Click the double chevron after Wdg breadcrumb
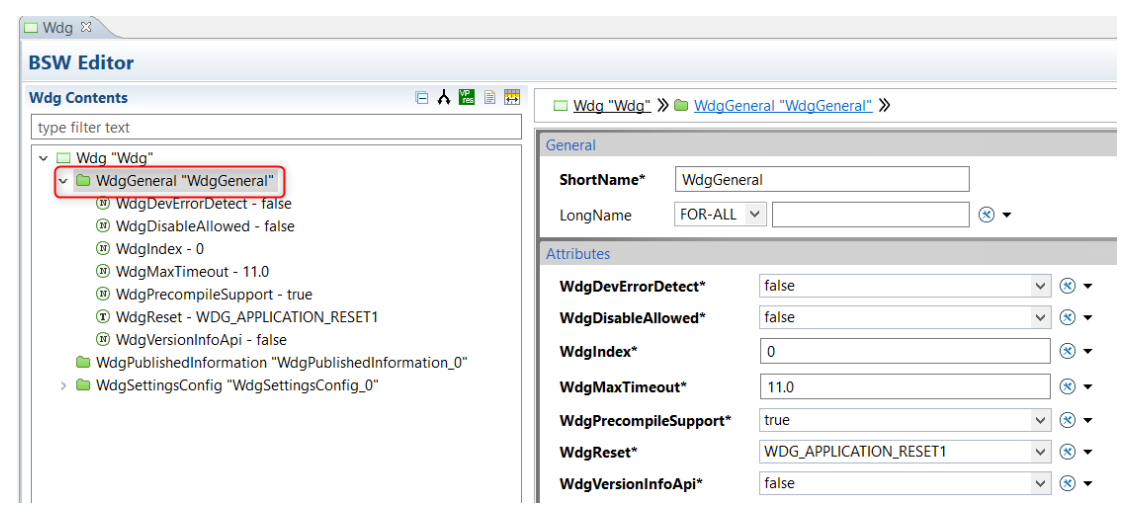This screenshot has height=514, width=1133. pos(663,106)
